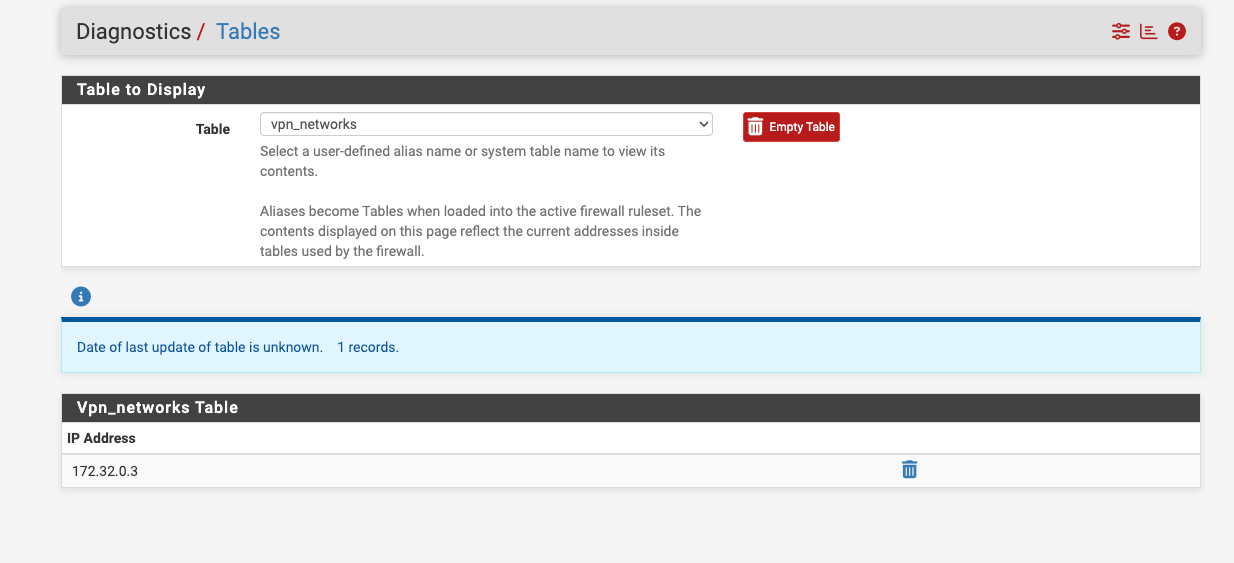Viewport: 1234px width, 563px height.
Task: Click the Vpn_networks Table panel heading
Action: (x=157, y=407)
